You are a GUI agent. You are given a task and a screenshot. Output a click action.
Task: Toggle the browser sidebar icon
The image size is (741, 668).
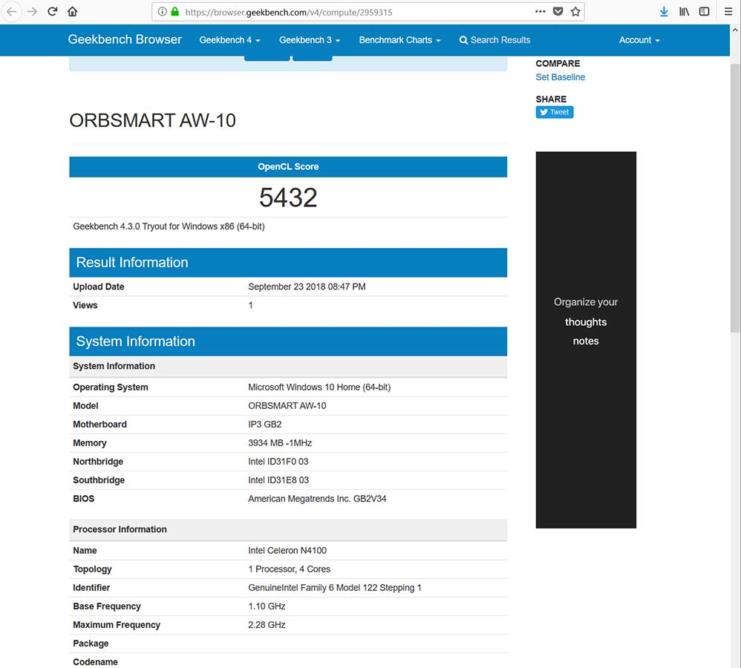(x=704, y=12)
